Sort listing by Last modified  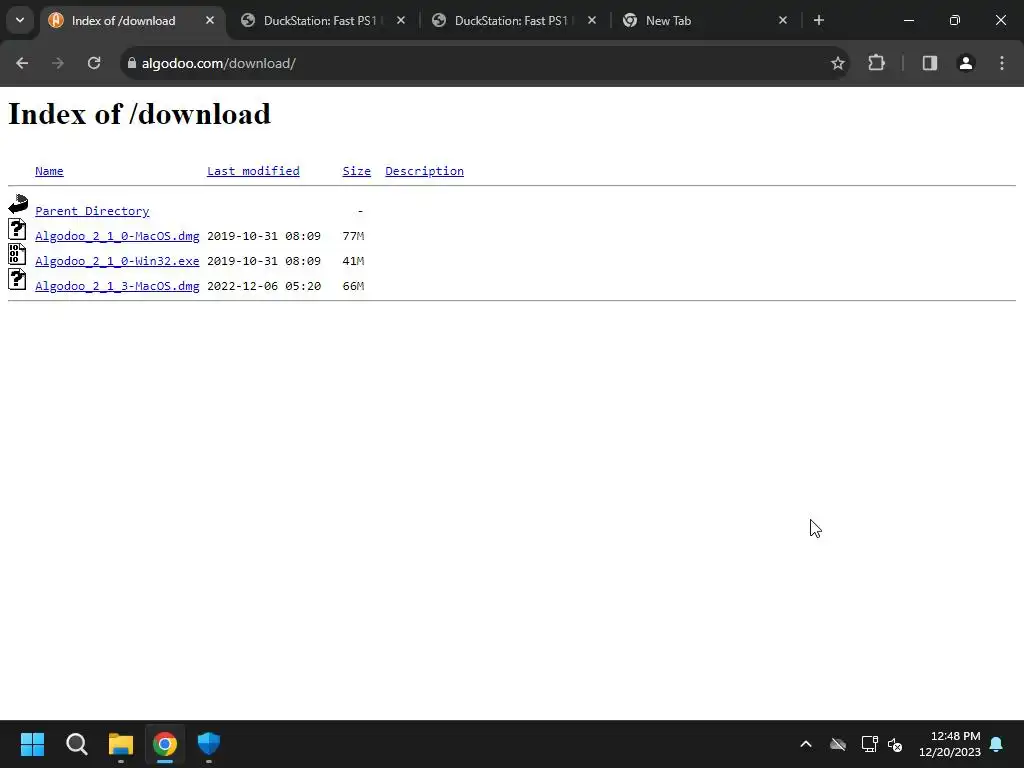[253, 171]
